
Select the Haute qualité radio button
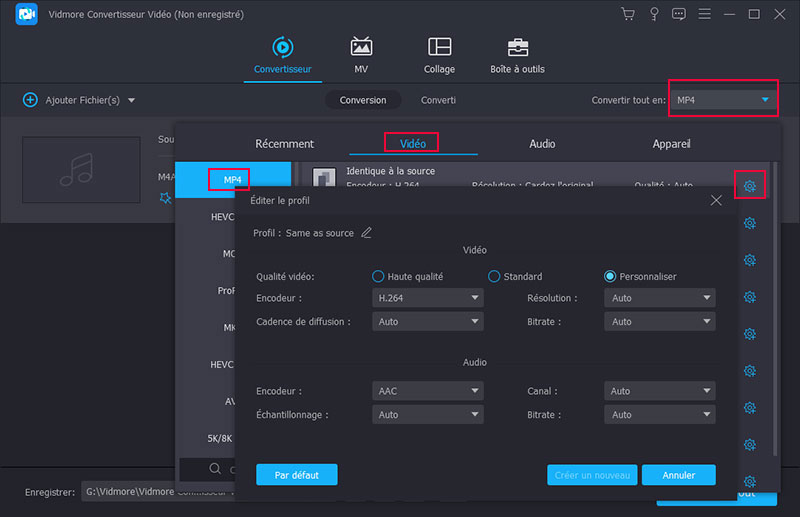tap(378, 277)
